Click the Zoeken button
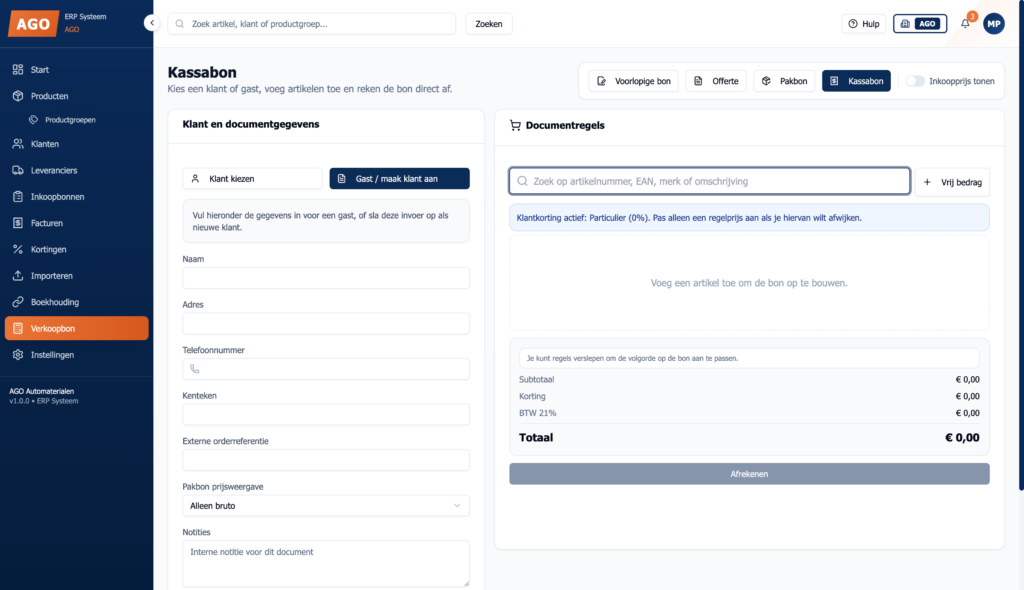The height and width of the screenshot is (590, 1024). pyautogui.click(x=488, y=24)
